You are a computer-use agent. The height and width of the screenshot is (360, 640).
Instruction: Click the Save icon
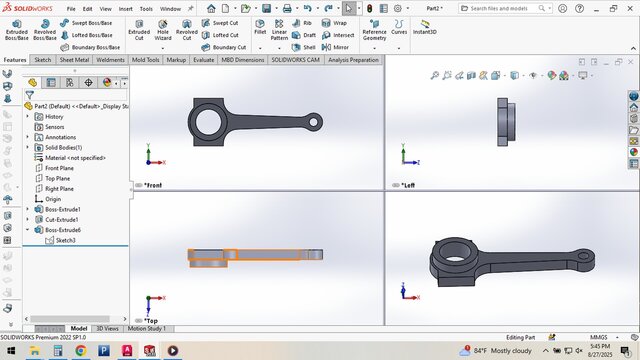point(267,8)
